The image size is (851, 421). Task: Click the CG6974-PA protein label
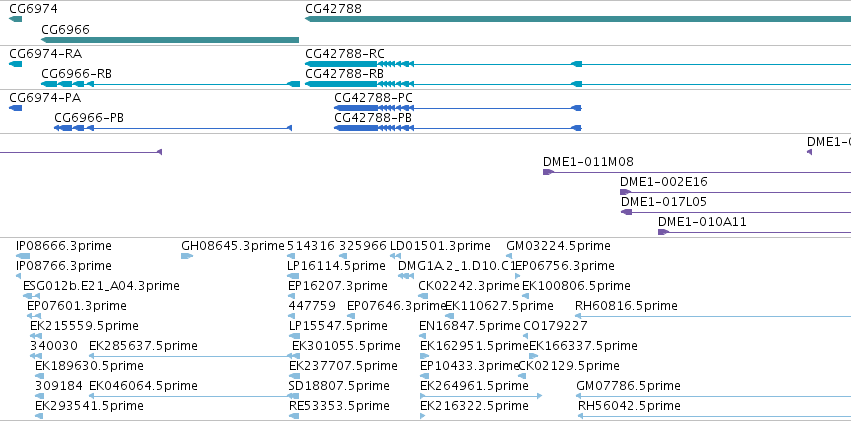[45, 98]
